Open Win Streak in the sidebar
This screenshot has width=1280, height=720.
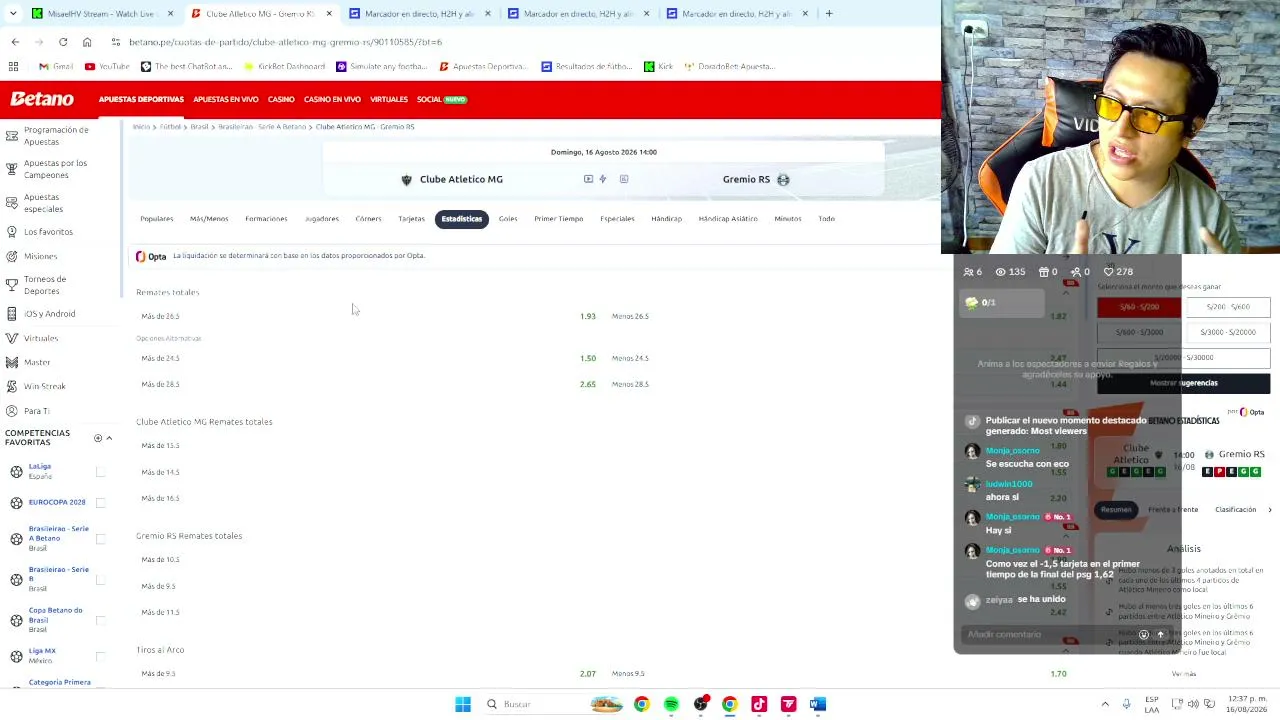(x=45, y=387)
